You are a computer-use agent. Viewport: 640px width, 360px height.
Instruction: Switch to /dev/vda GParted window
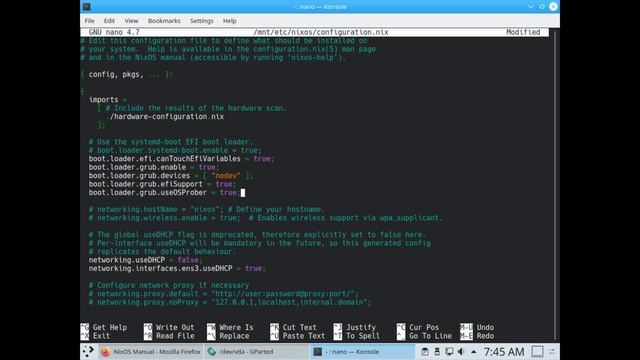[256, 351]
